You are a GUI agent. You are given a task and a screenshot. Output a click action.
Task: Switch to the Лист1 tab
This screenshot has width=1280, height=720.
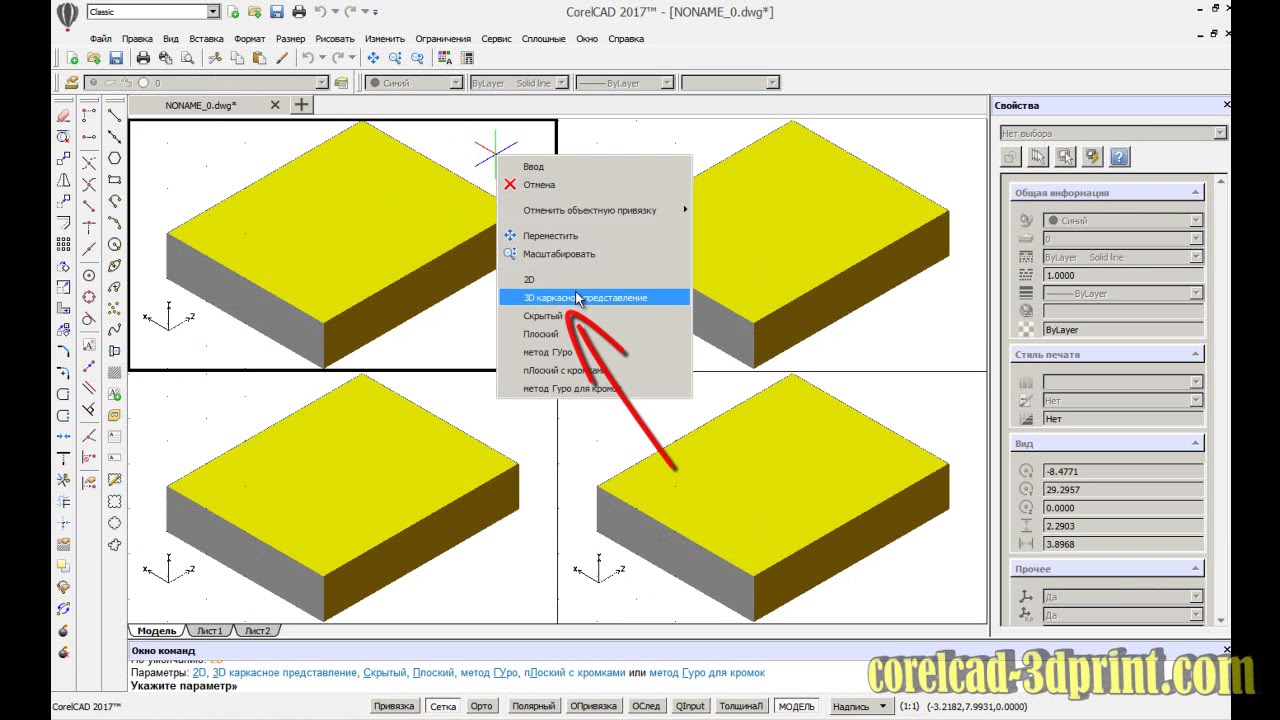click(x=209, y=631)
